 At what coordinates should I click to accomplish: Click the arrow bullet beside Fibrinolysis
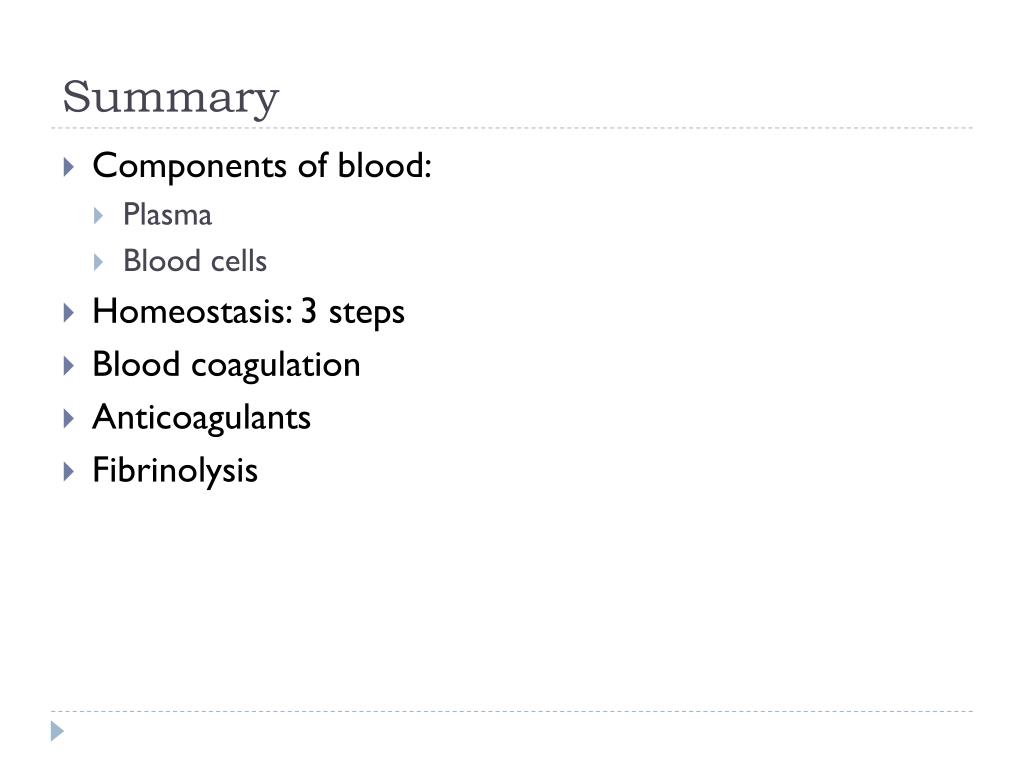(69, 472)
